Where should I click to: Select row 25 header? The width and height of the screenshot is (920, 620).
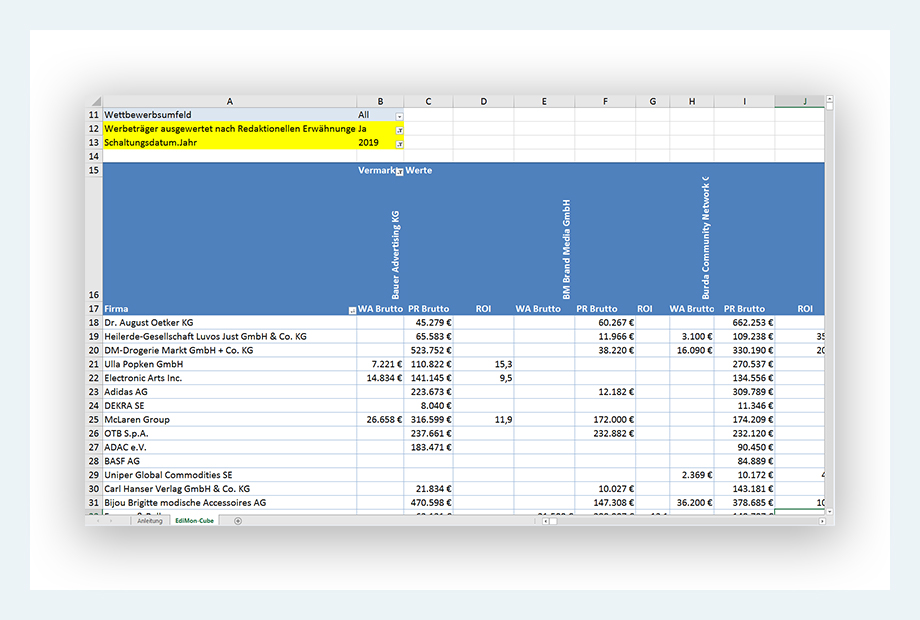(94, 419)
